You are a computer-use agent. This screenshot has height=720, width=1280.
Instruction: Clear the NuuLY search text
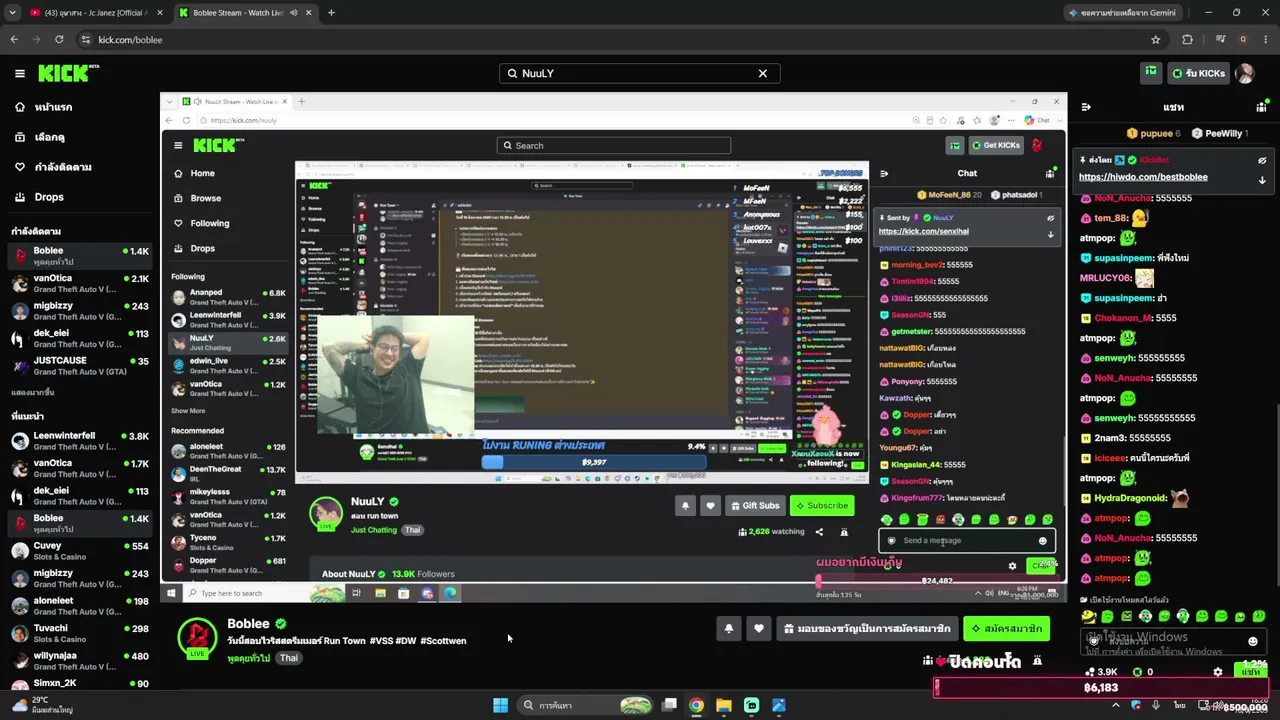pyautogui.click(x=762, y=73)
